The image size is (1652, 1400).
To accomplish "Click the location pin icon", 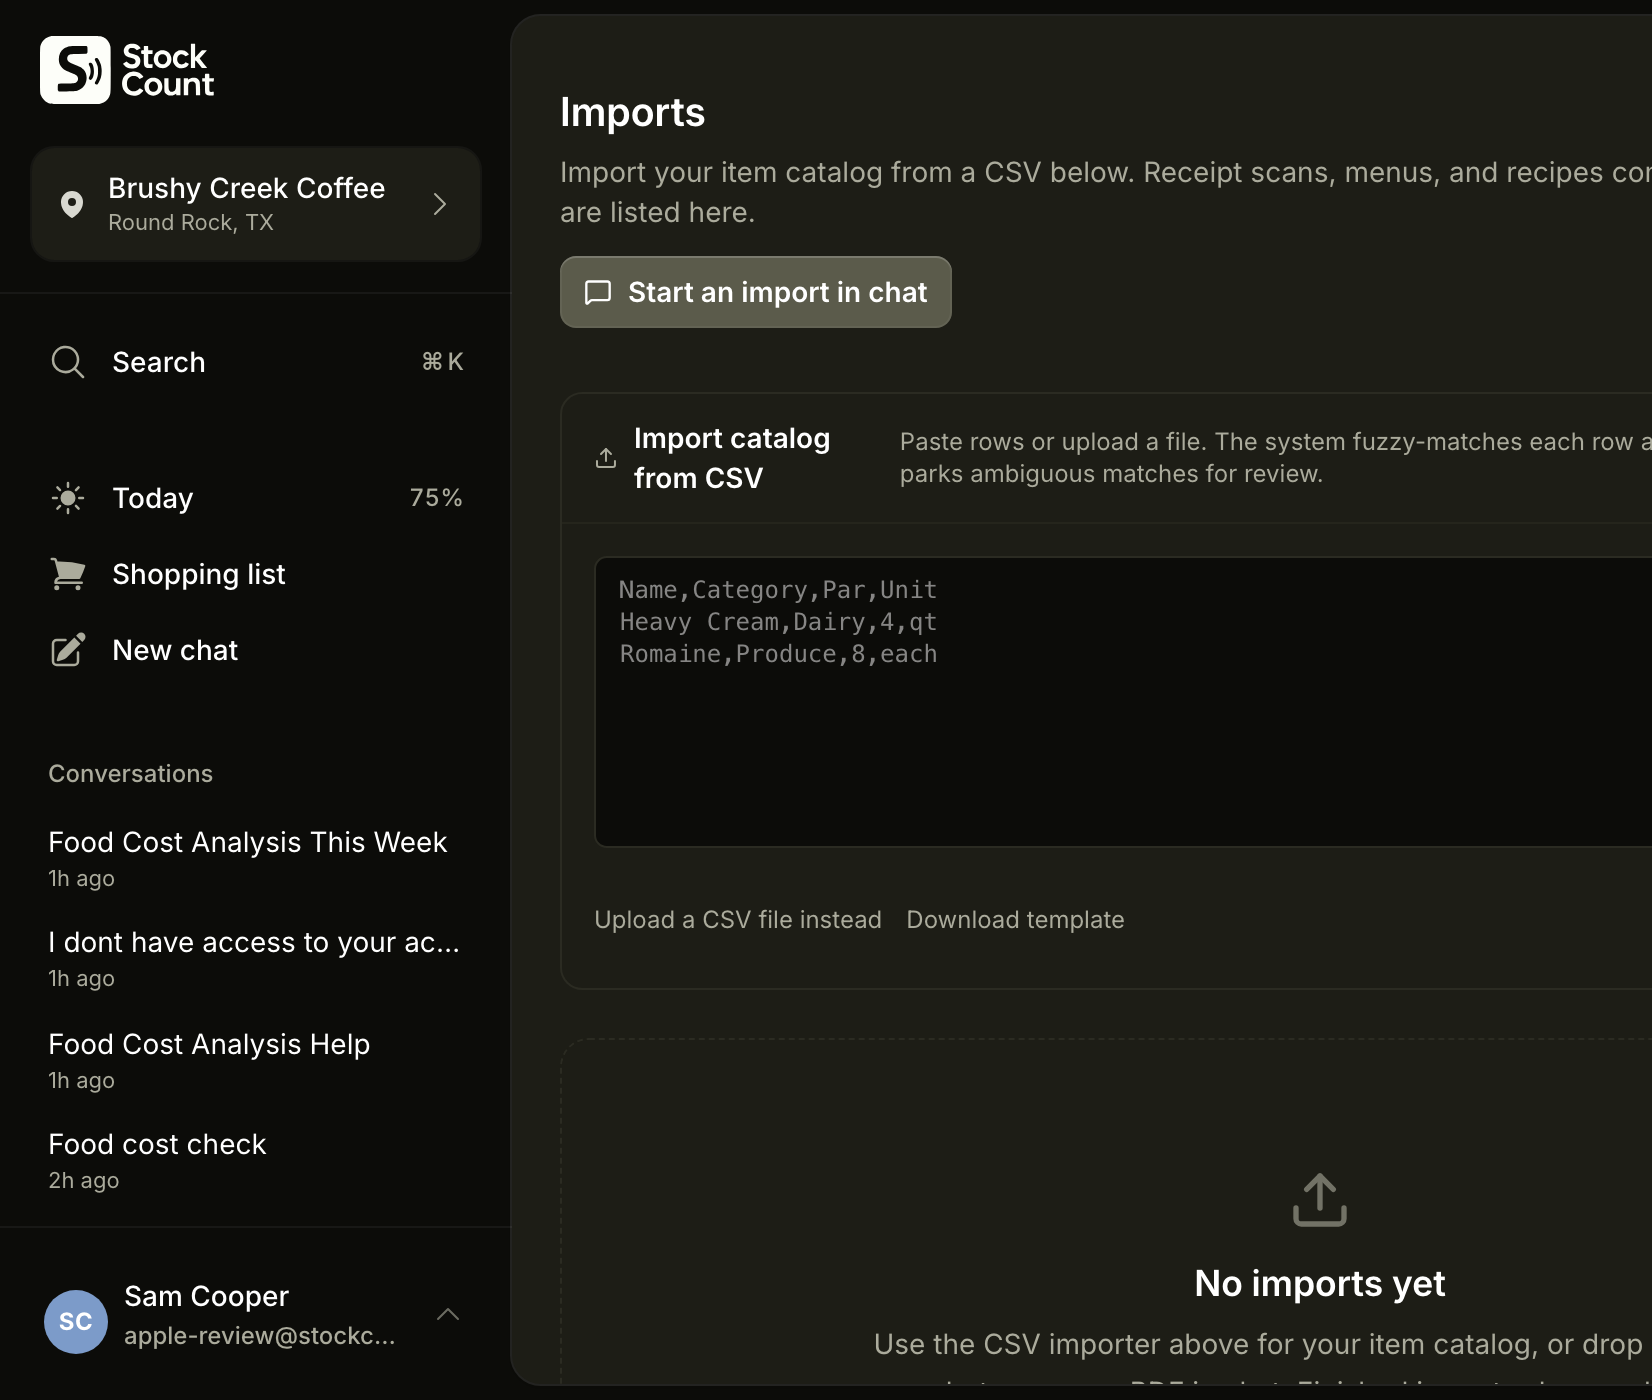I will tap(71, 204).
